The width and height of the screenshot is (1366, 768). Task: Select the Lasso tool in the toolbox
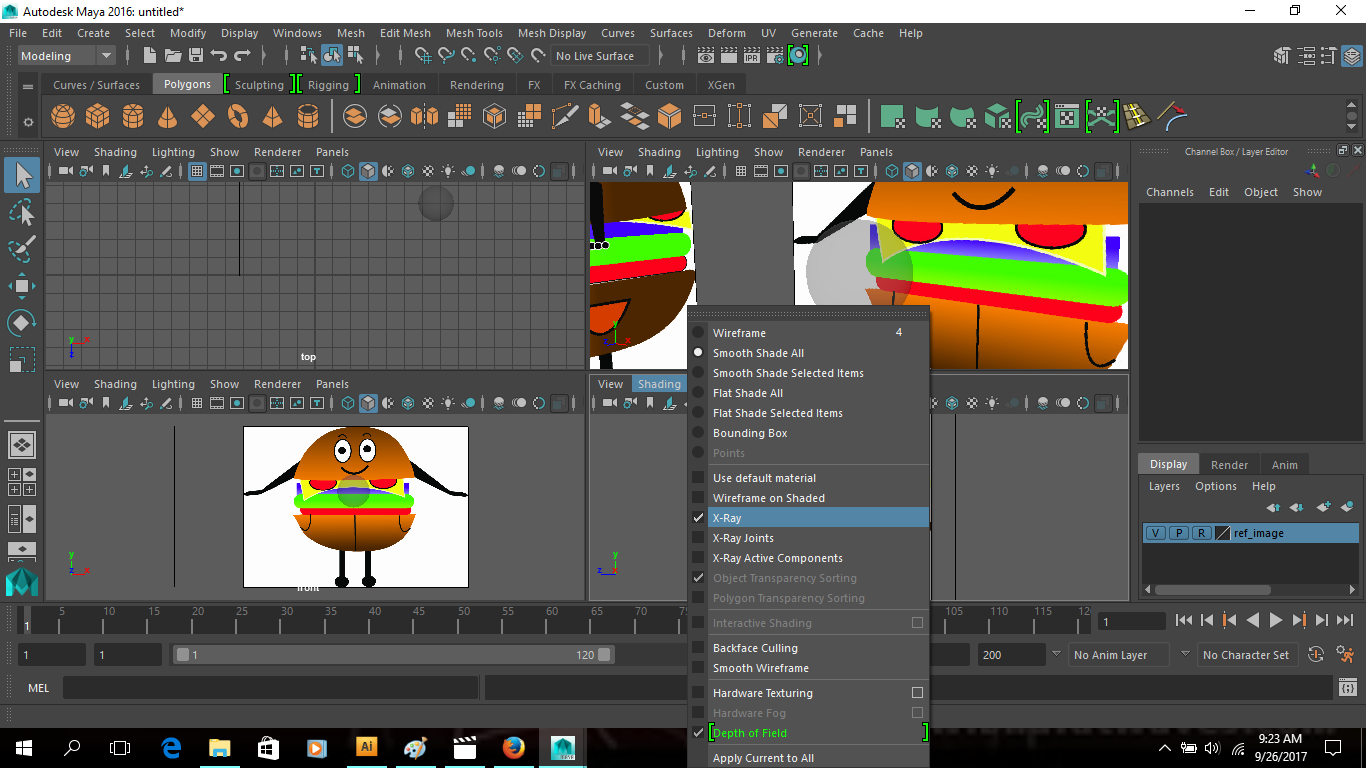22,212
